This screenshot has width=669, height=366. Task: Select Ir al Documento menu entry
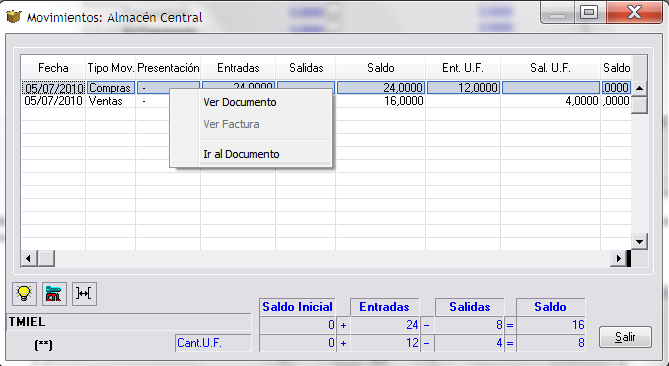(x=241, y=154)
